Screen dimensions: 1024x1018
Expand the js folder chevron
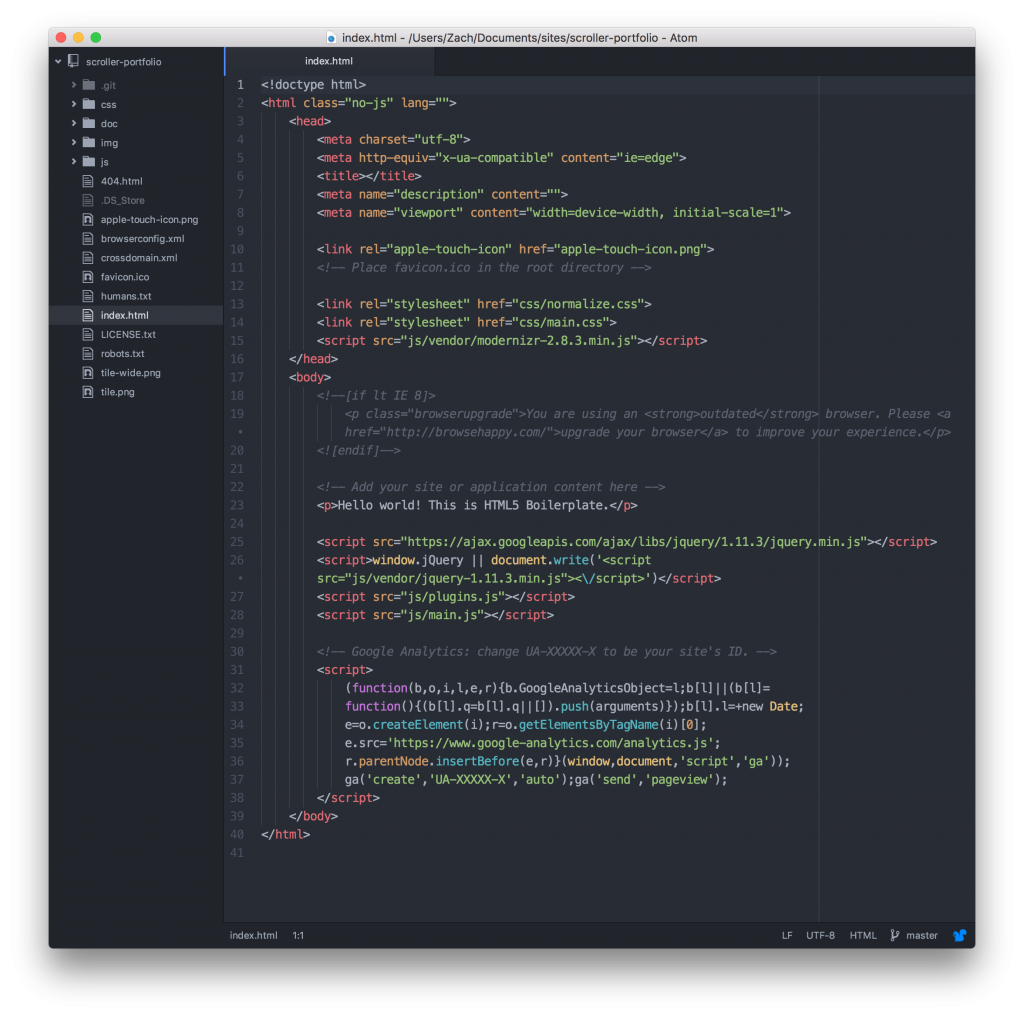click(x=74, y=161)
